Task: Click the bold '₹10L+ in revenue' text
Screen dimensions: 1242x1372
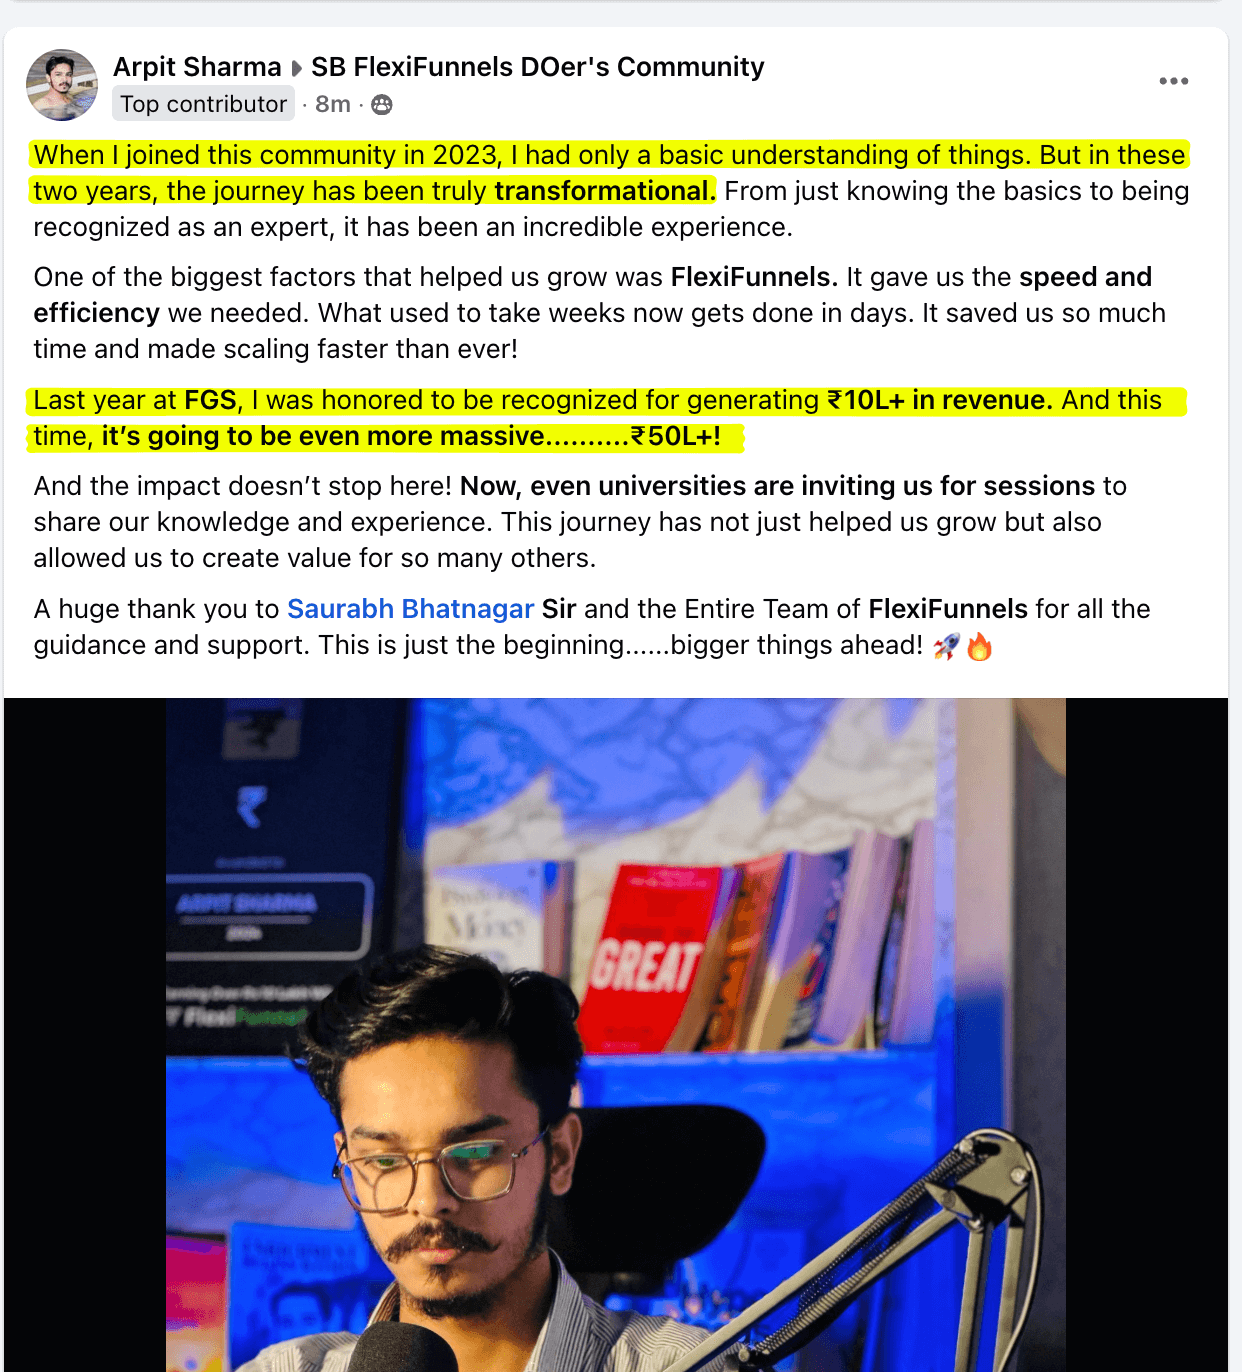Action: (940, 400)
